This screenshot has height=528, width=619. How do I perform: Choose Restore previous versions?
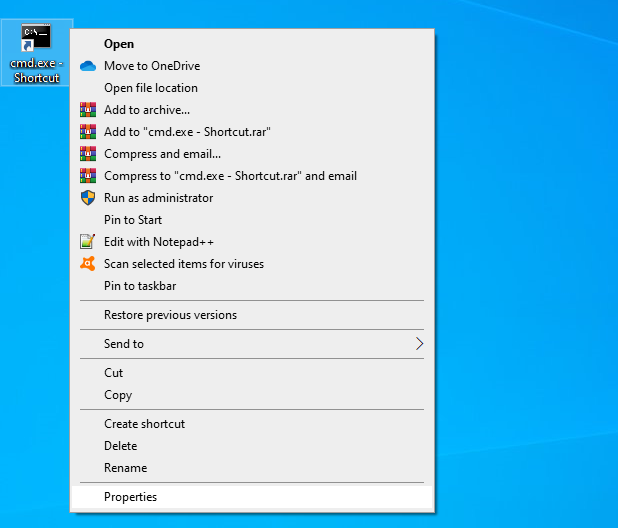252,315
